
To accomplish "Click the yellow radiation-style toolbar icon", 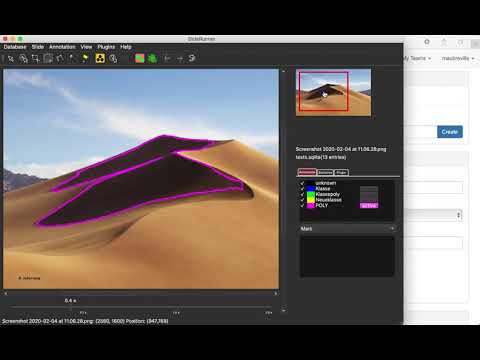I will (x=100, y=58).
